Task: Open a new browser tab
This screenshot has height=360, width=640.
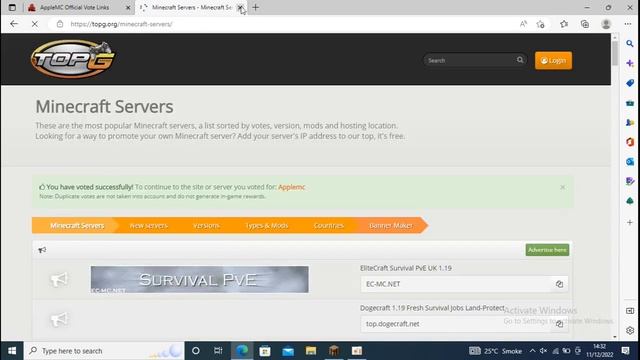Action: [x=256, y=7]
